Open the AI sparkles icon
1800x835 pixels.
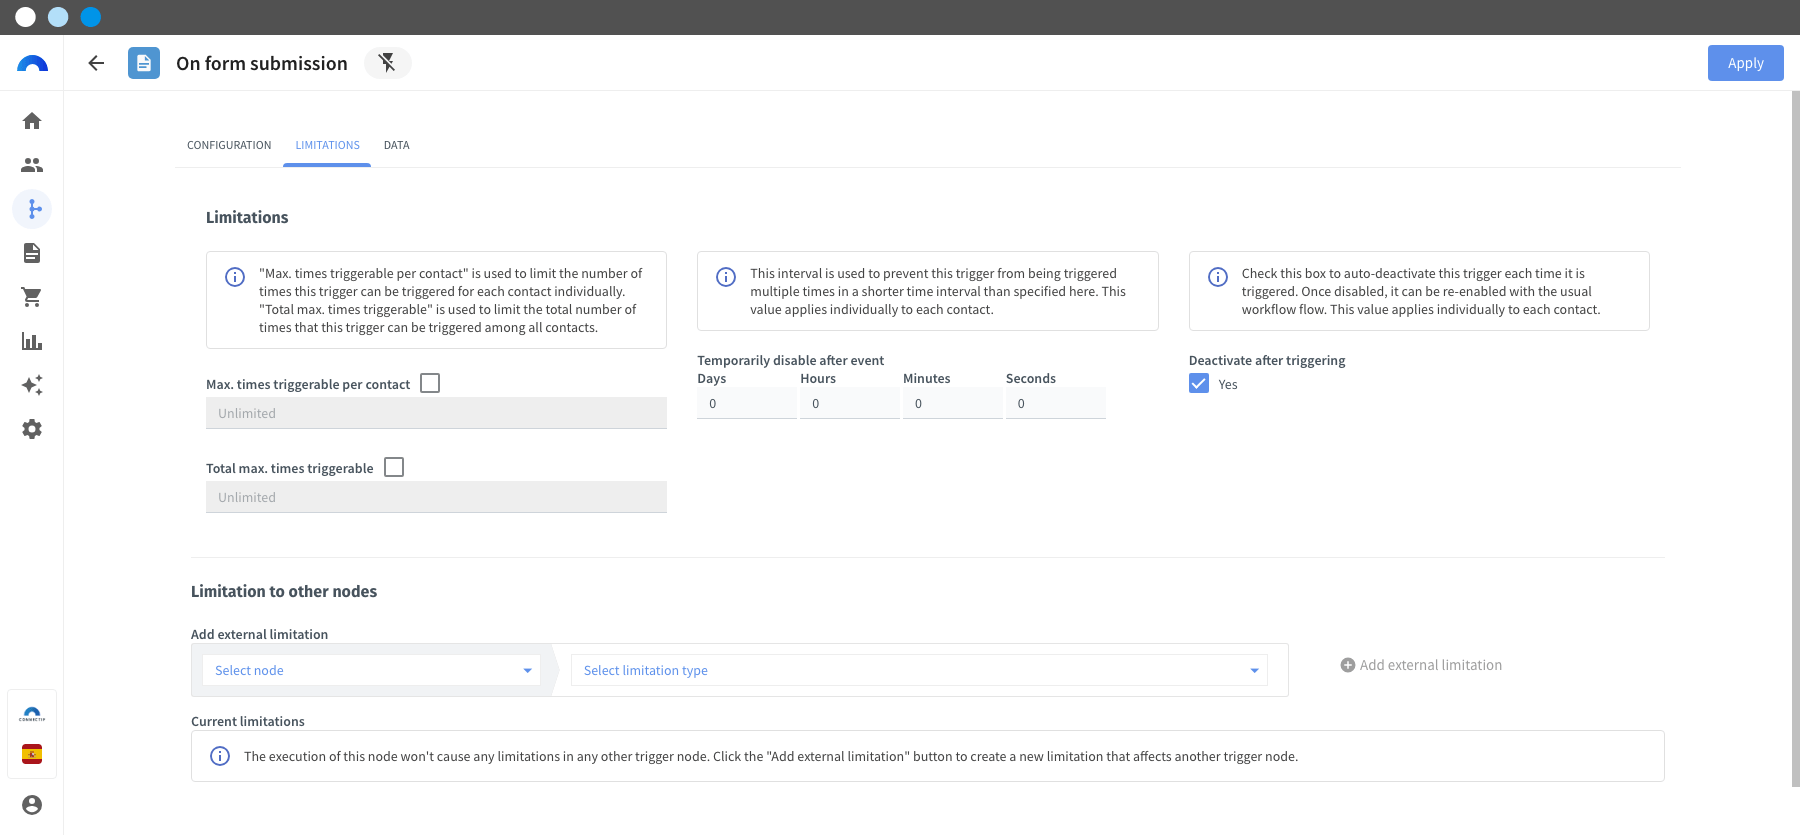32,385
